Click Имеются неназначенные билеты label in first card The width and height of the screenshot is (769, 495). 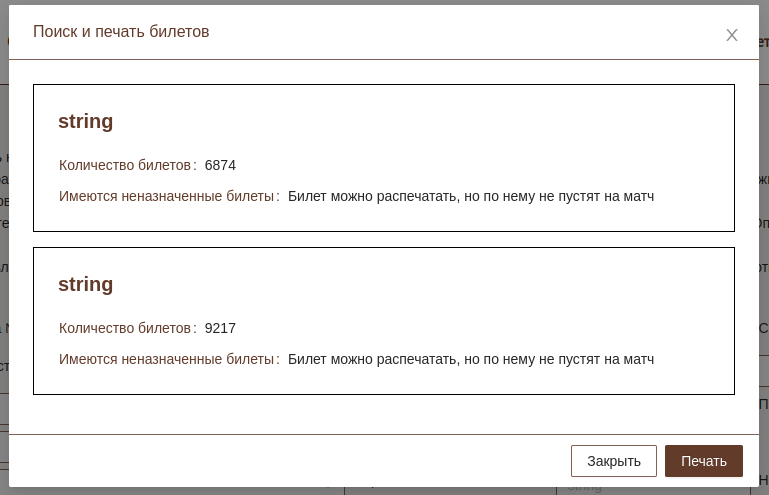coord(166,196)
